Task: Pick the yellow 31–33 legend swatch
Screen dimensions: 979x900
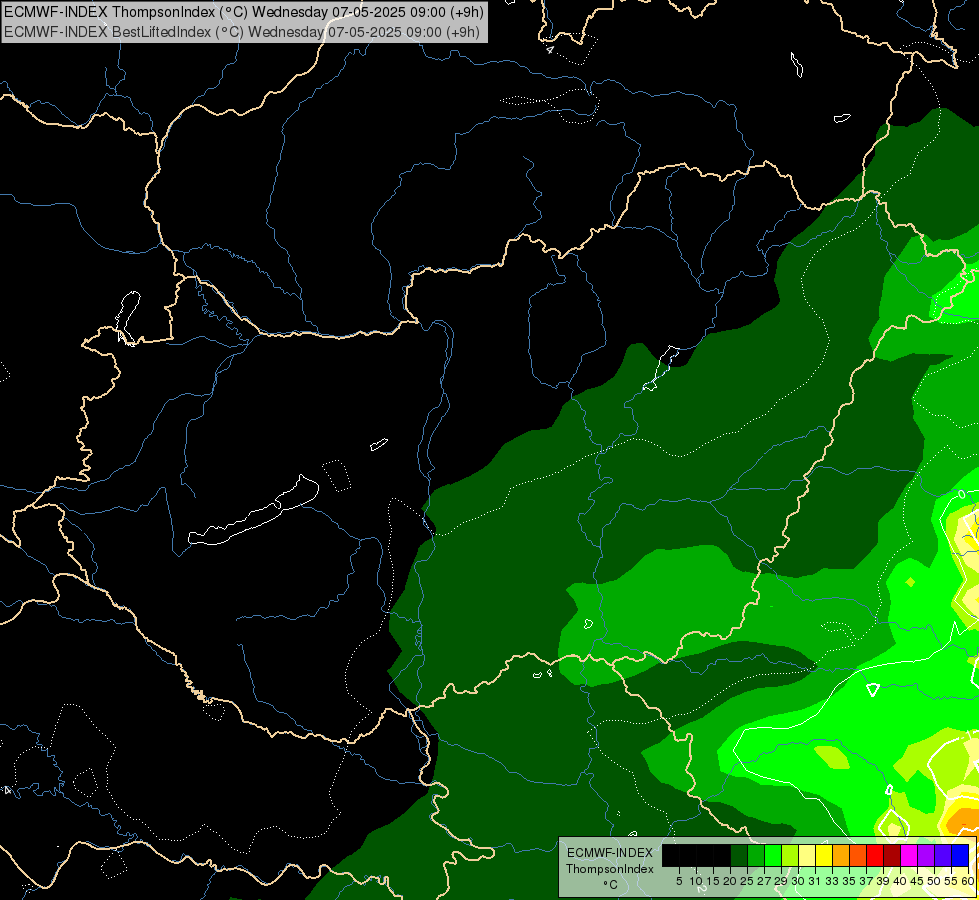Action: (x=824, y=855)
